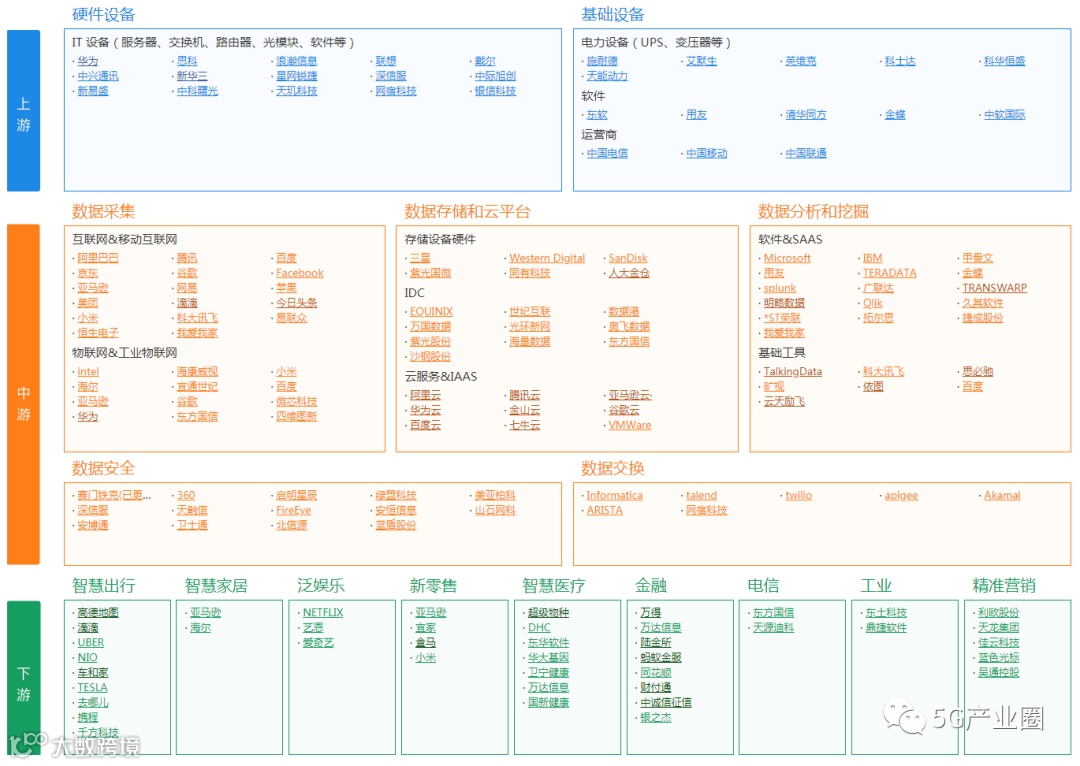The image size is (1080, 766).
Task: Open the Facebook link
Action: (x=300, y=273)
